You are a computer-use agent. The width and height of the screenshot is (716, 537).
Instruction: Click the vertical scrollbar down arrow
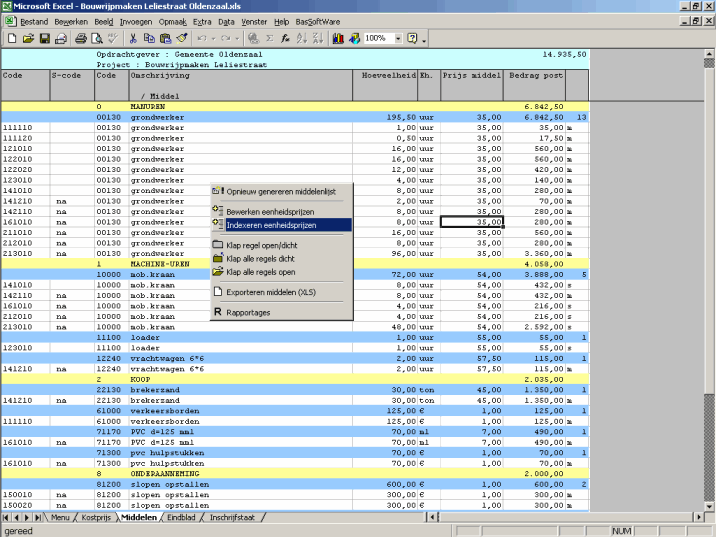[x=709, y=505]
